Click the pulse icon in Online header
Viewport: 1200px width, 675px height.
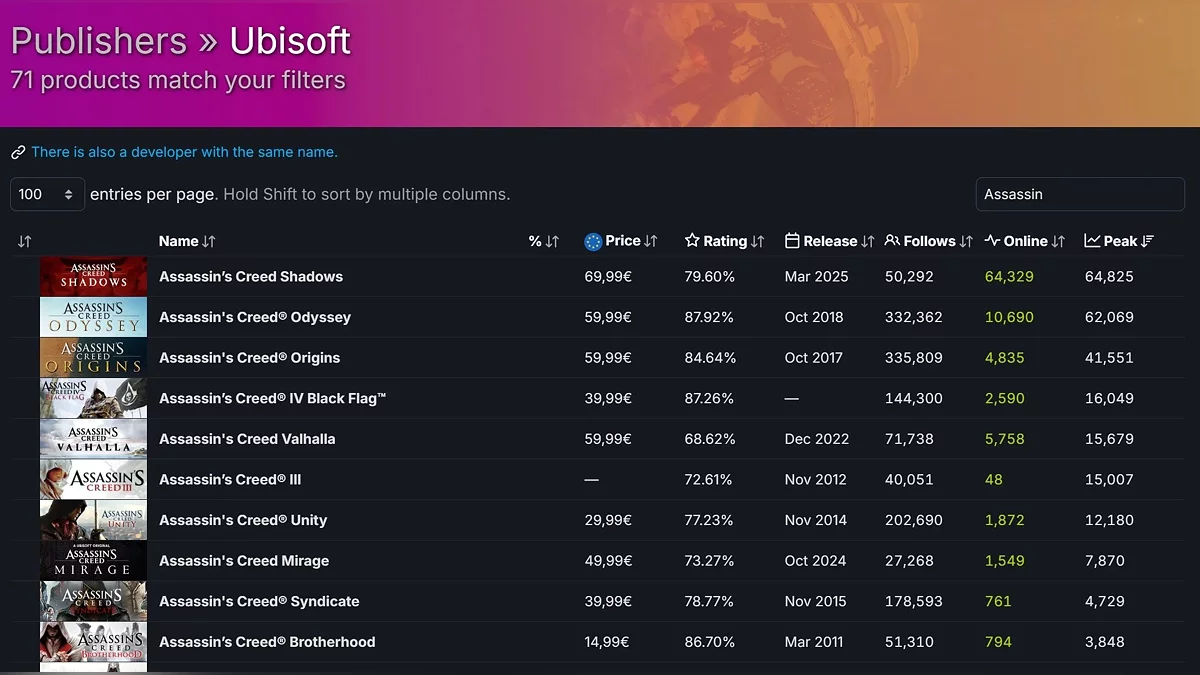pos(992,241)
